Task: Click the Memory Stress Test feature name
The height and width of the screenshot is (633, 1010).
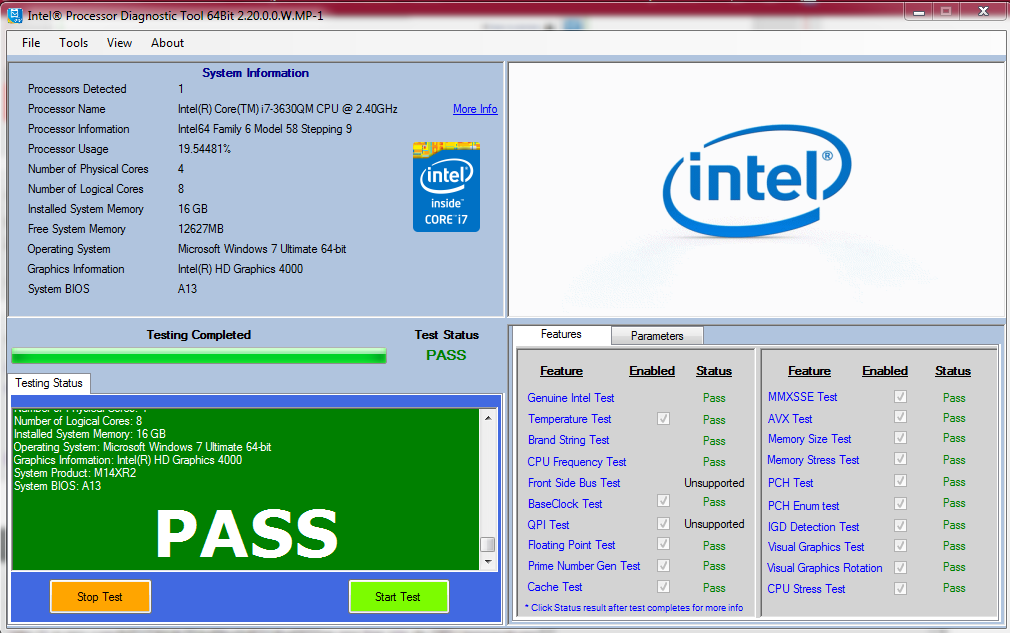Action: 813,460
